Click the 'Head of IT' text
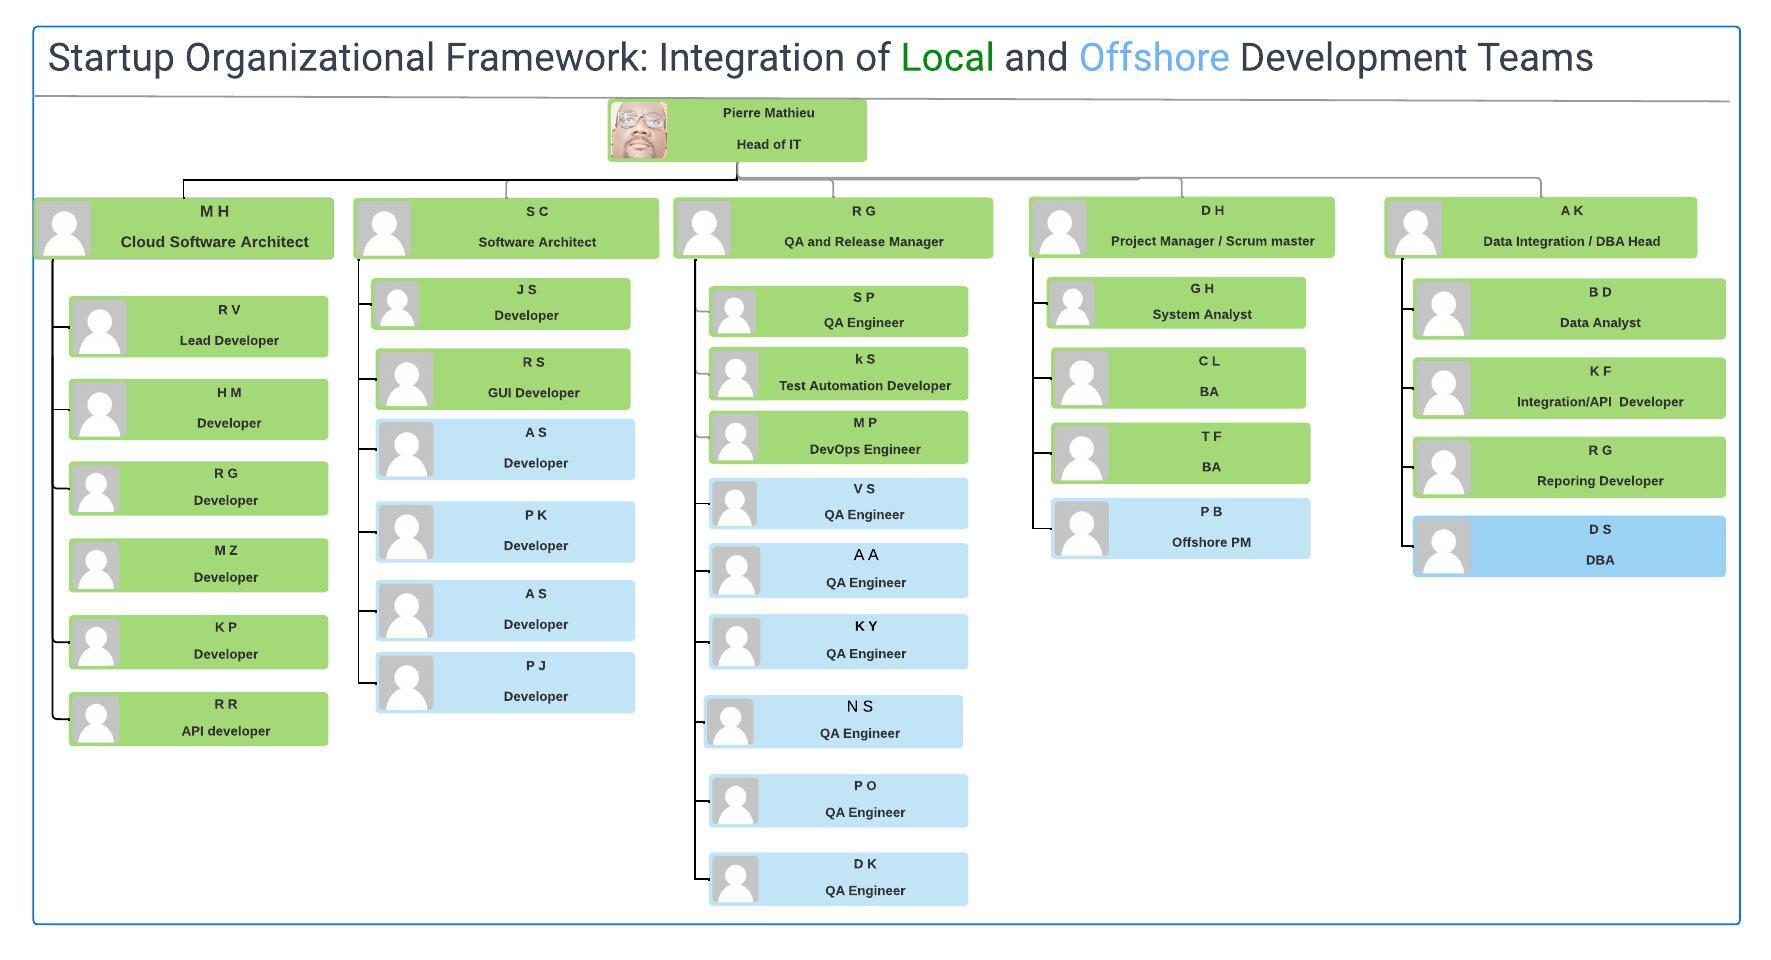 (x=768, y=144)
